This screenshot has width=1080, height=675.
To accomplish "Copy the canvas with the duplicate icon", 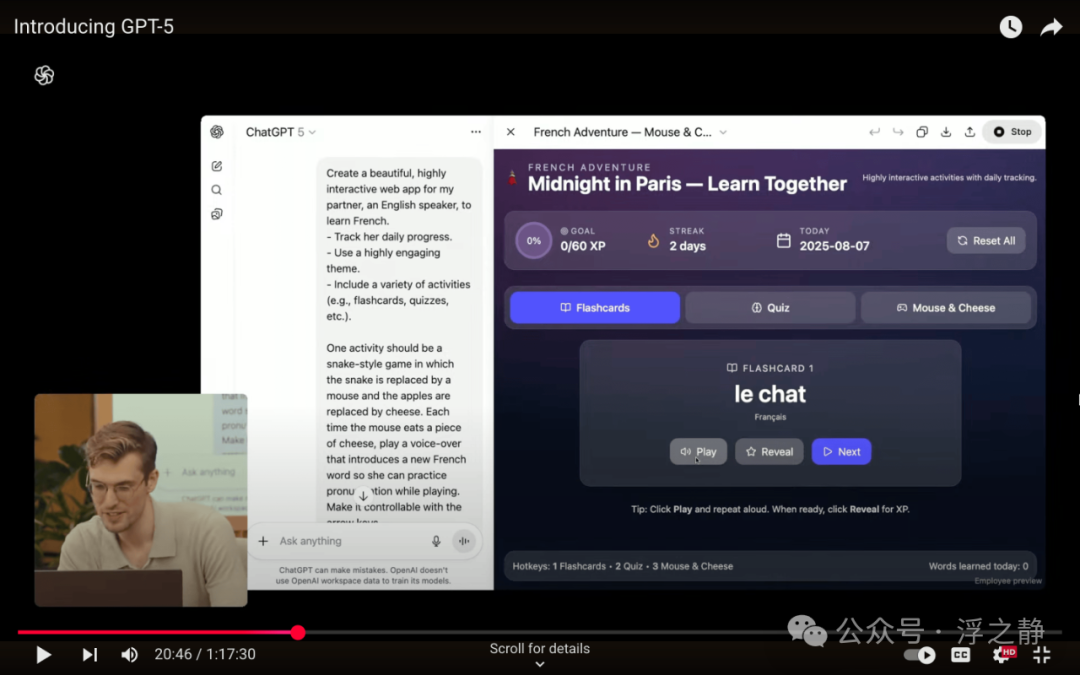I will [x=922, y=132].
